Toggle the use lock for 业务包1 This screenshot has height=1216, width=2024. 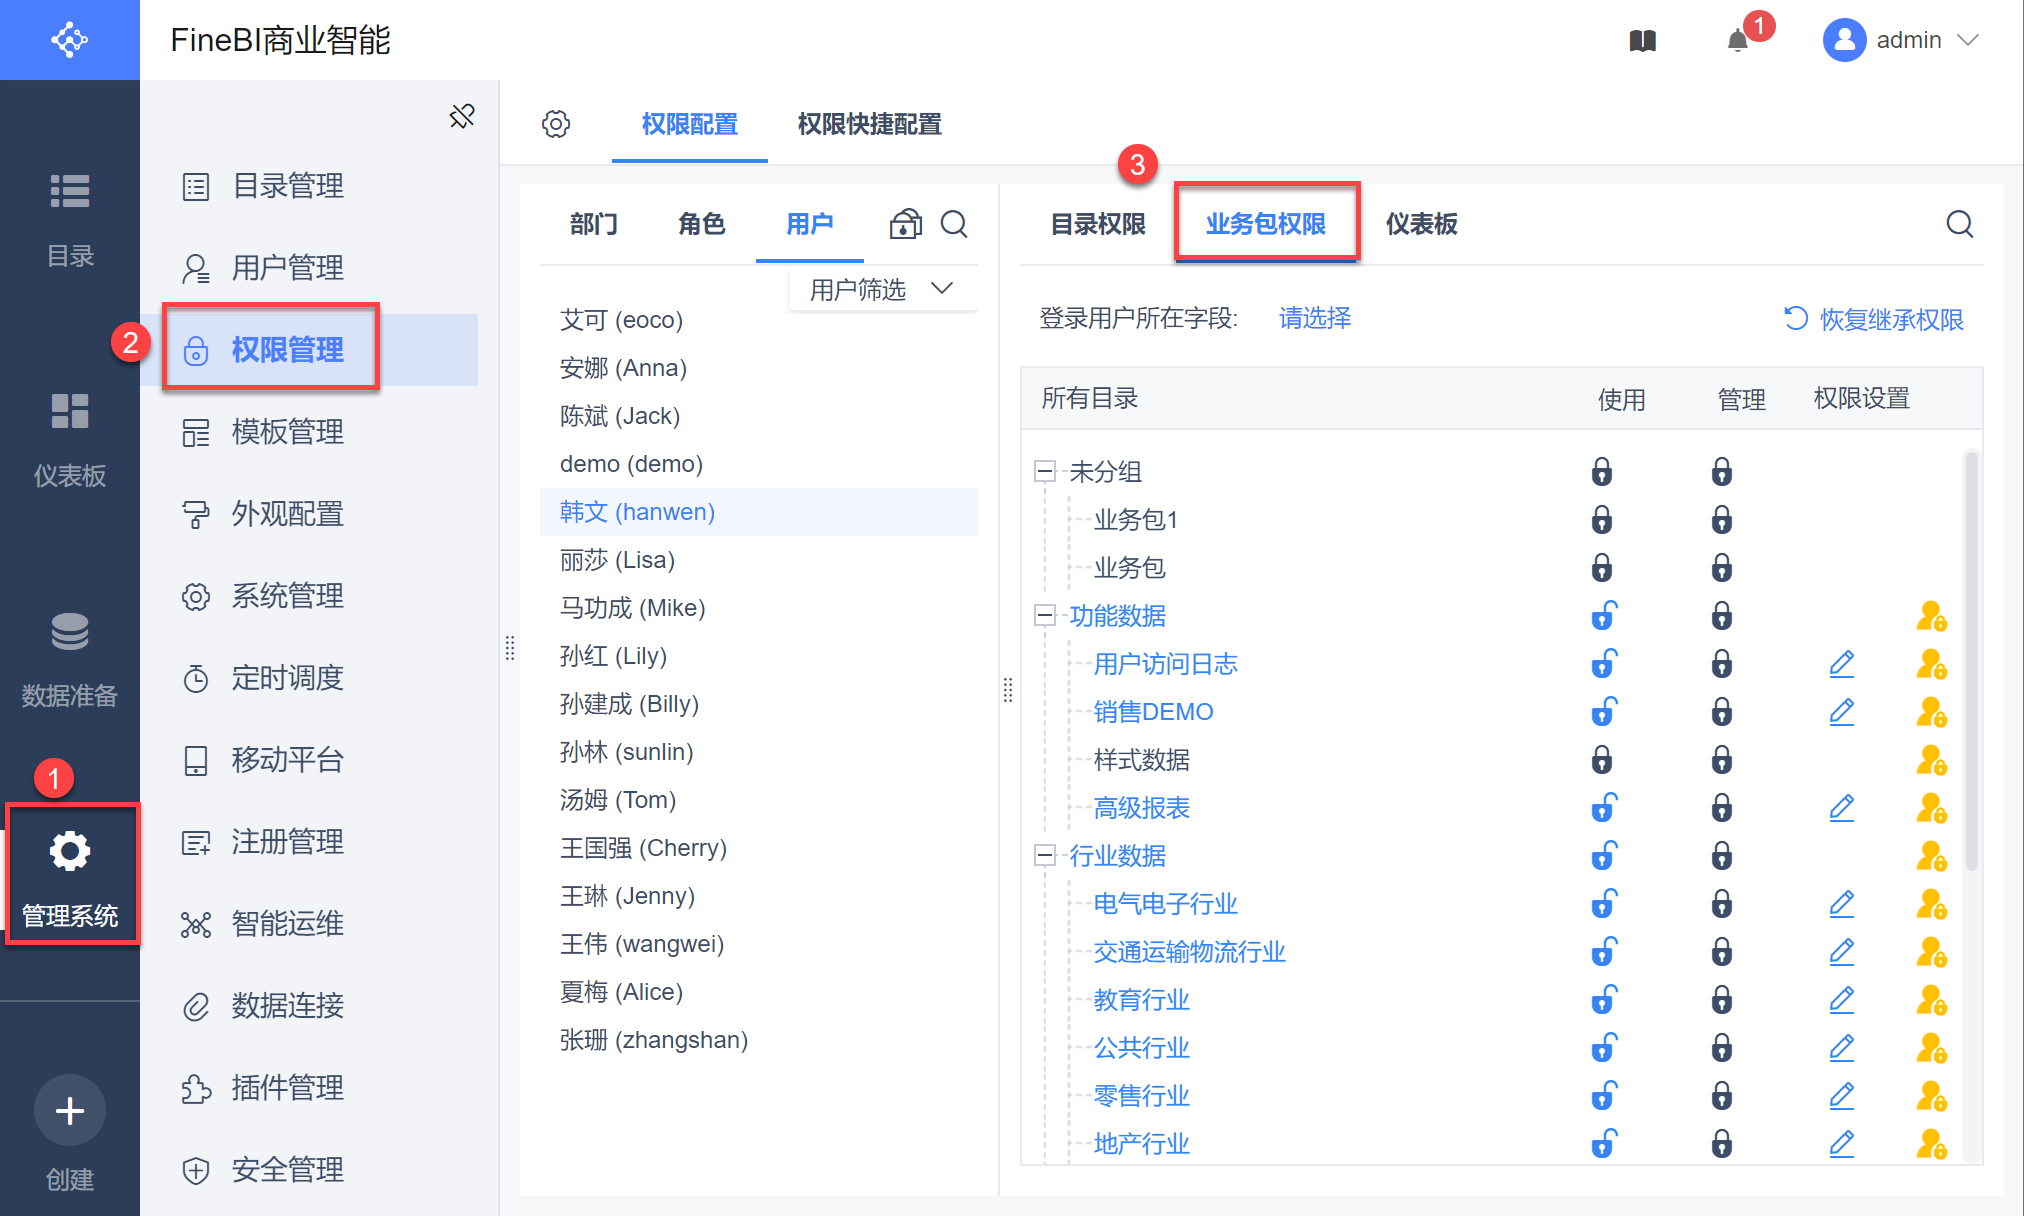point(1602,520)
